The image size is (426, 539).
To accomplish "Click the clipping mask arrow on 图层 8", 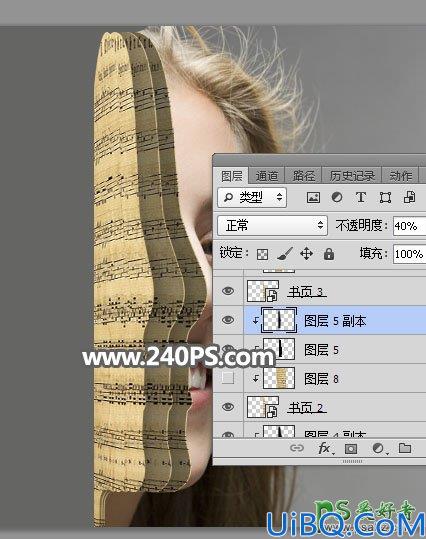I will pos(255,378).
